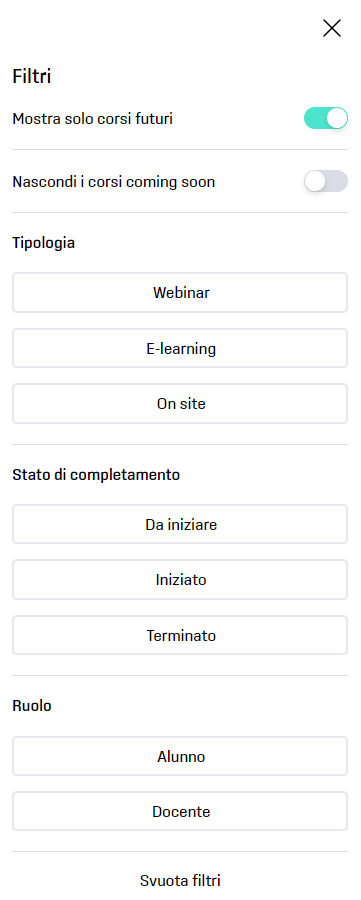The image size is (361, 900).
Task: Filter by the Docente role
Action: pyautogui.click(x=180, y=812)
